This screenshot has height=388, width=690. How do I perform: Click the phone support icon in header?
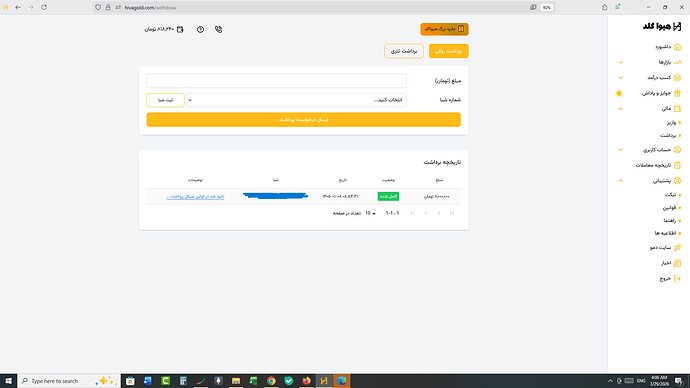(x=218, y=29)
